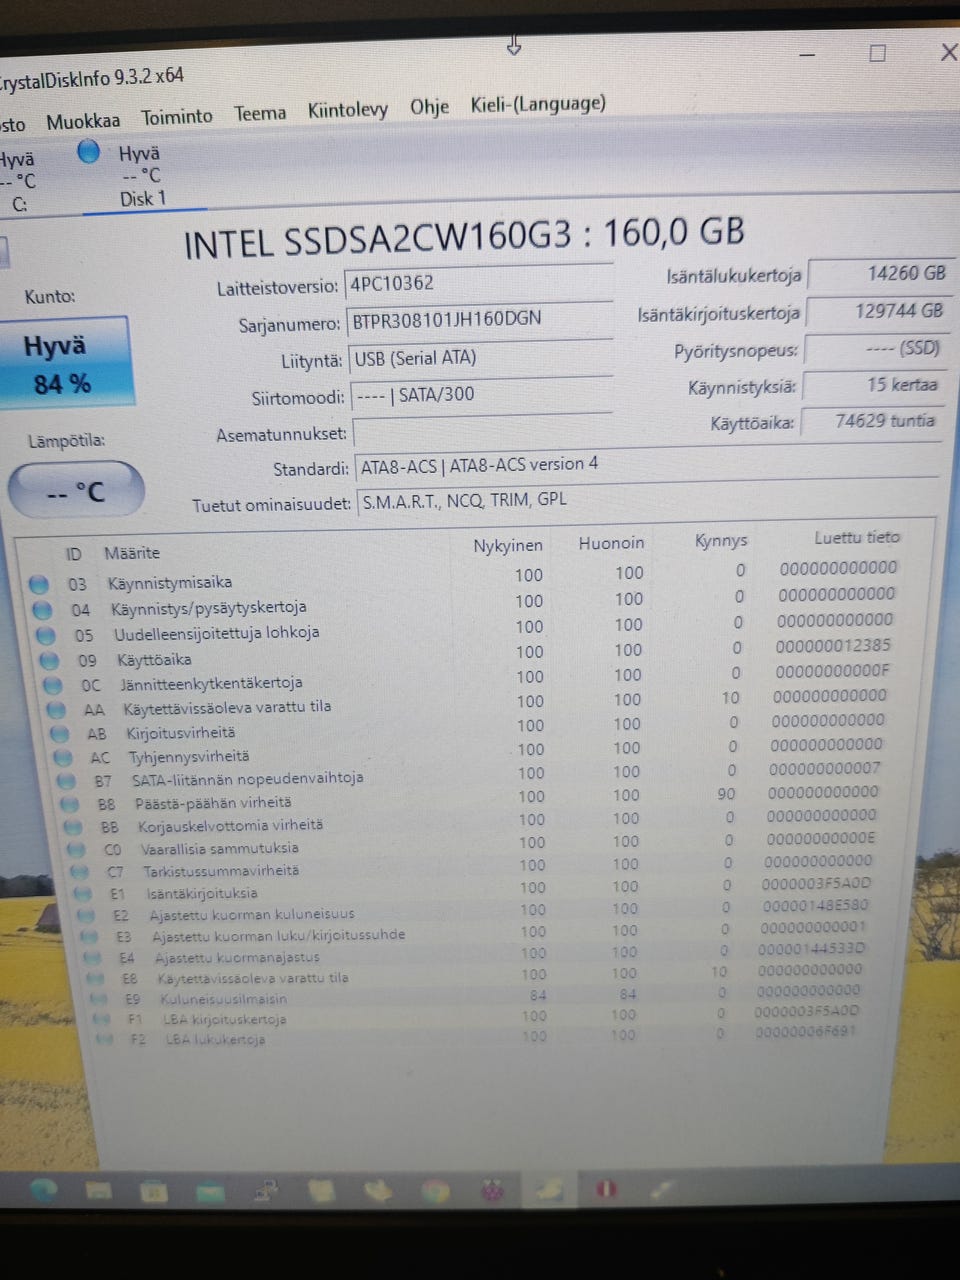Viewport: 960px width, 1280px height.
Task: Click the status circle of Käynnistys/pysäytyskertoja row
Action: pyautogui.click(x=42, y=610)
